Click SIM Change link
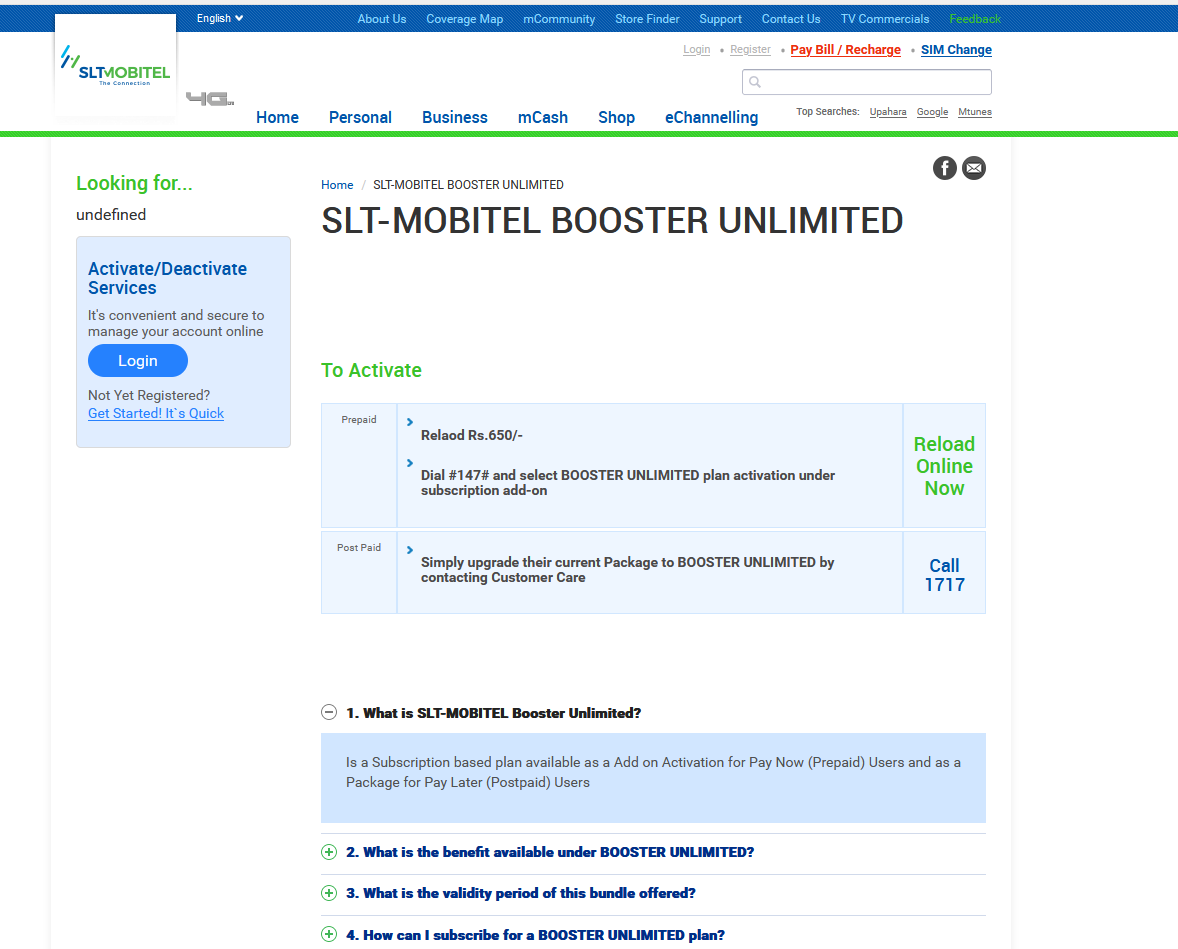 956,50
